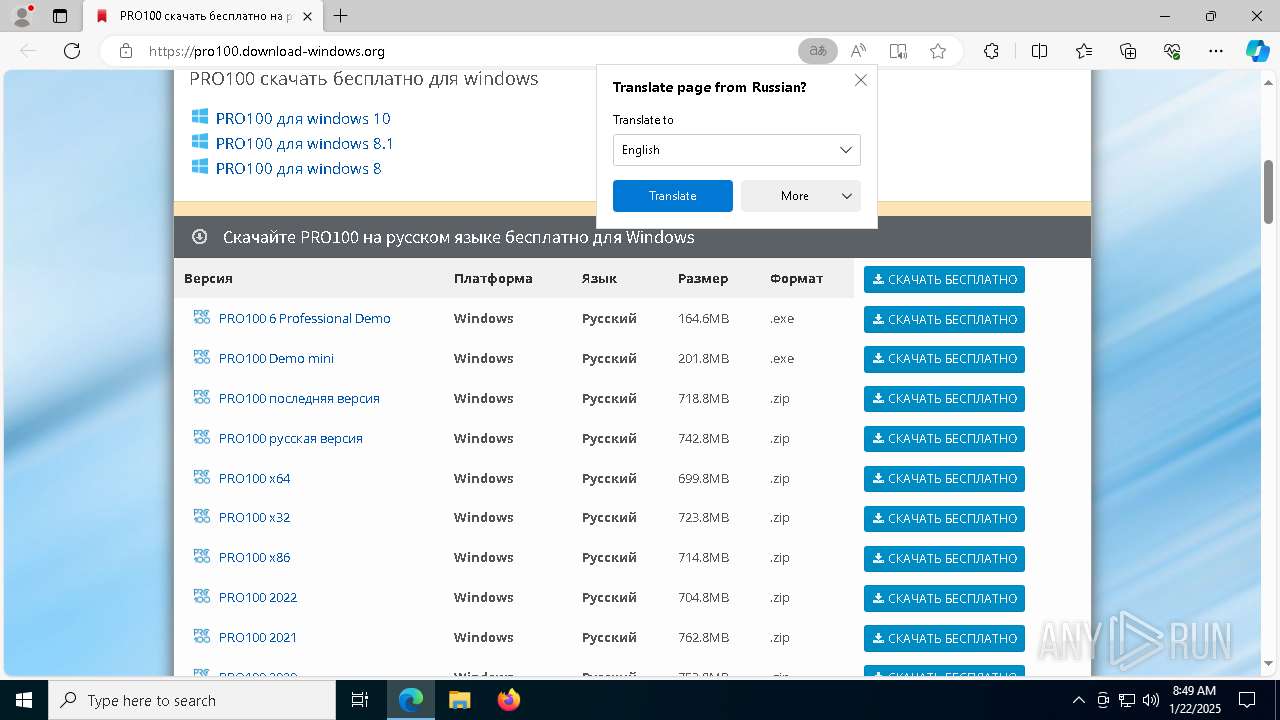The image size is (1280, 720).
Task: Open PRO100 x32 link
Action: point(254,517)
